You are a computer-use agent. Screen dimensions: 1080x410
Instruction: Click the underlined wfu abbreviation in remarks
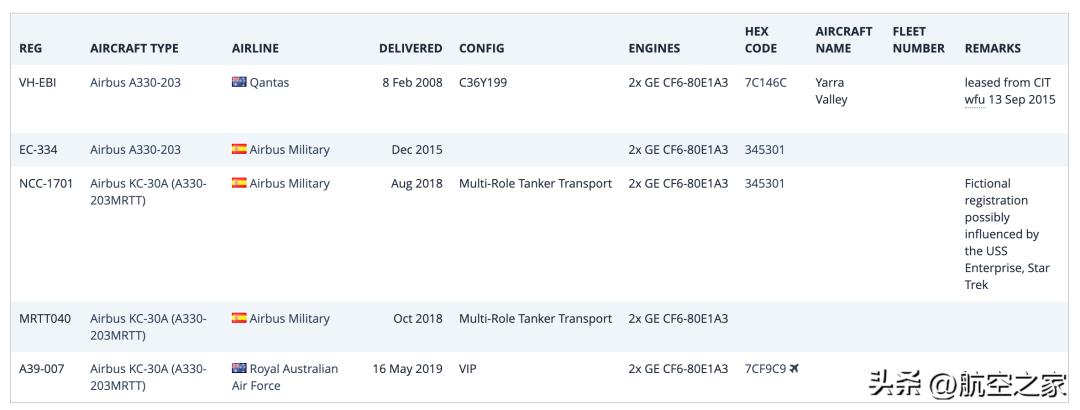pos(974,100)
